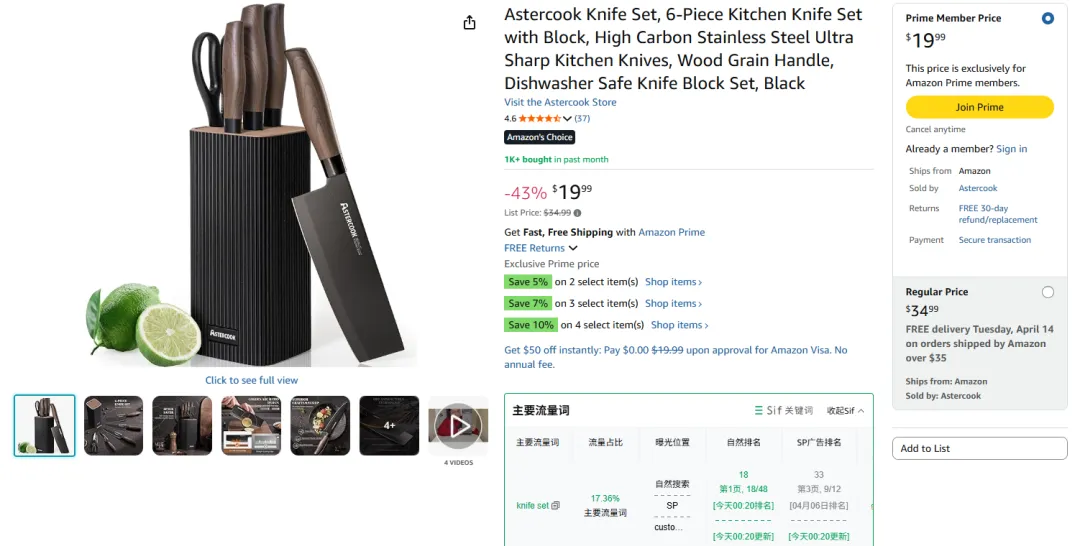Click the share icon above product image

(469, 23)
